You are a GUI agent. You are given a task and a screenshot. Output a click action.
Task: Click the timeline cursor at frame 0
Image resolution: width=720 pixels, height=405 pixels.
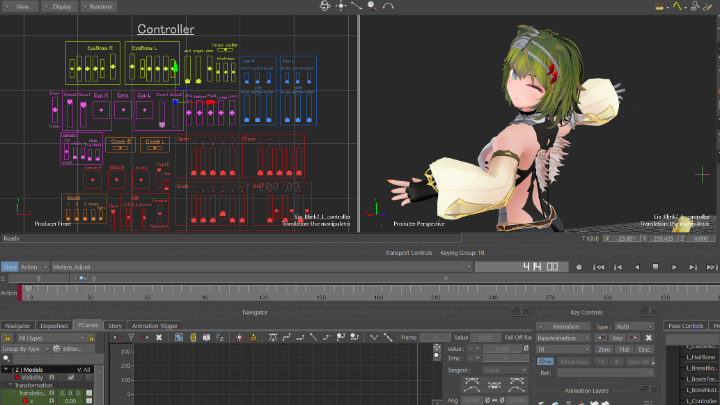(x=28, y=289)
